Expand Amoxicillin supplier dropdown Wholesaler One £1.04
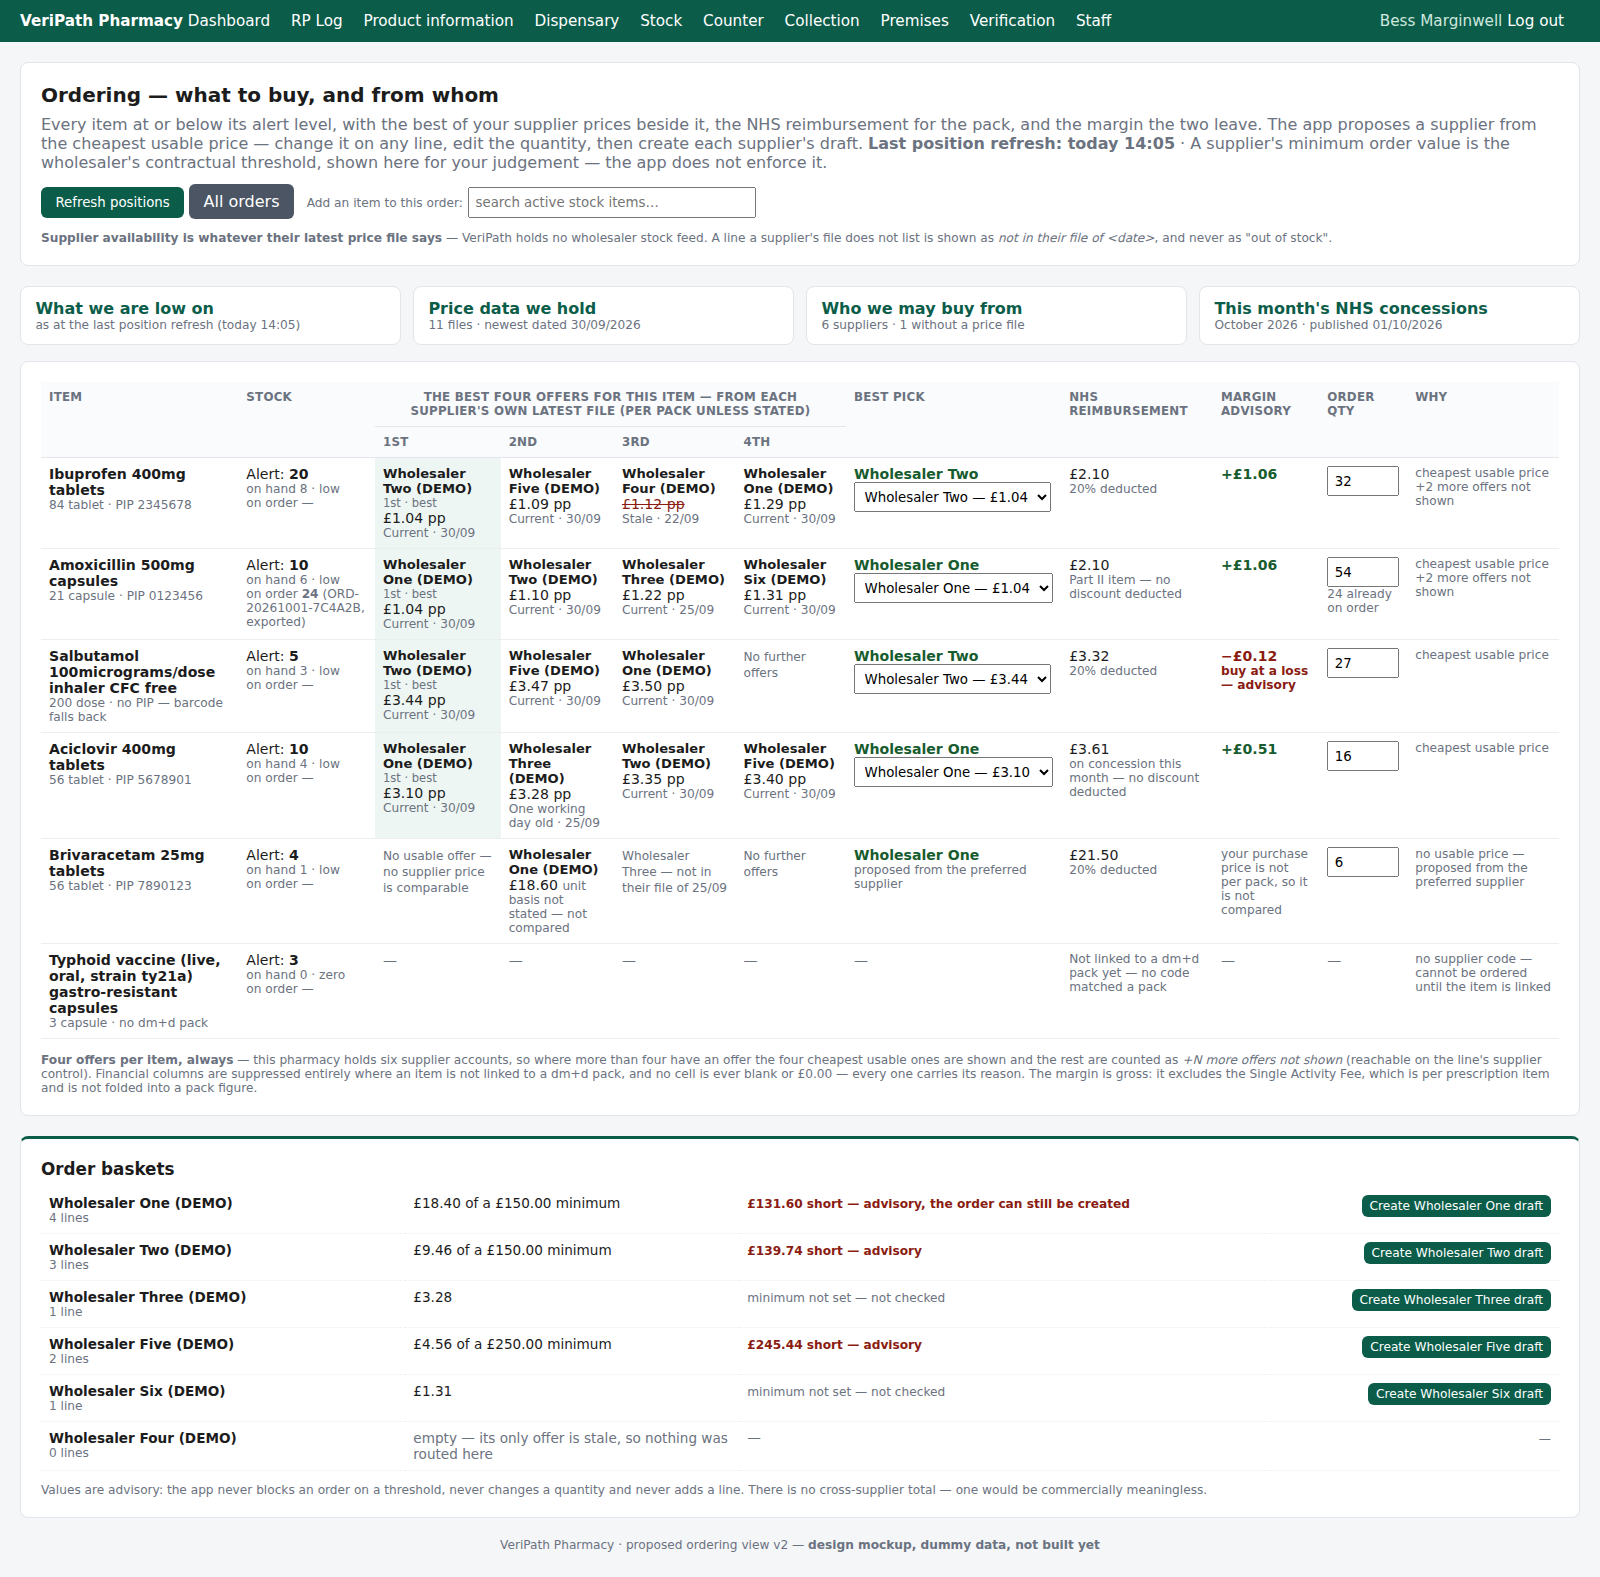Viewport: 1600px width, 1577px height. (953, 588)
